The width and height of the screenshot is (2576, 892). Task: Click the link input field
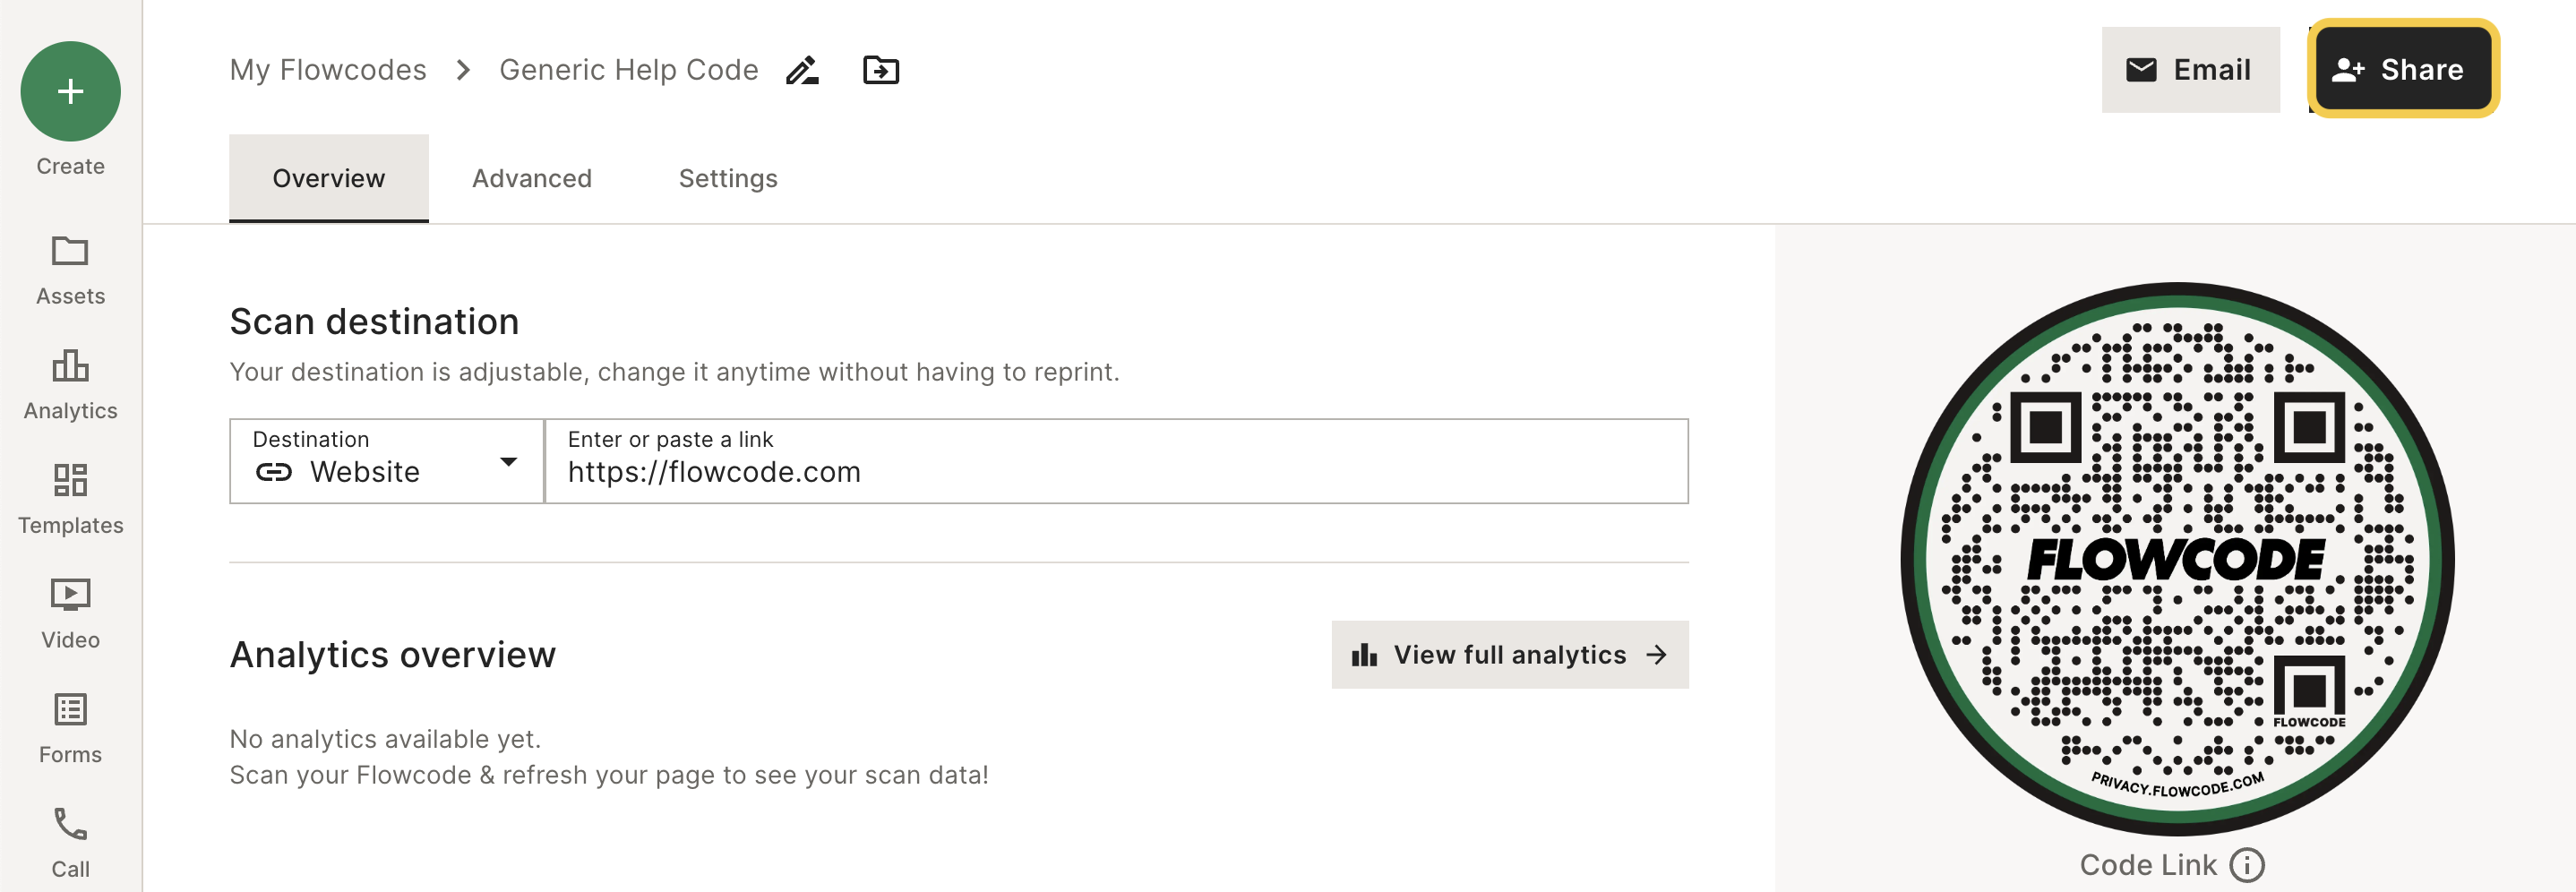pyautogui.click(x=1117, y=461)
